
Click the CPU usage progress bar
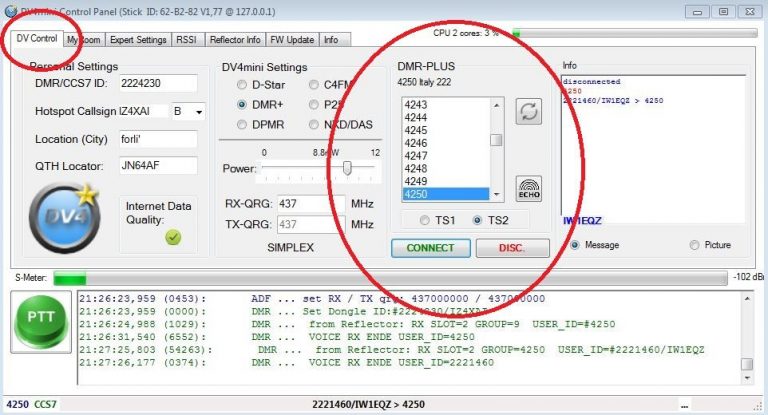(x=635, y=33)
